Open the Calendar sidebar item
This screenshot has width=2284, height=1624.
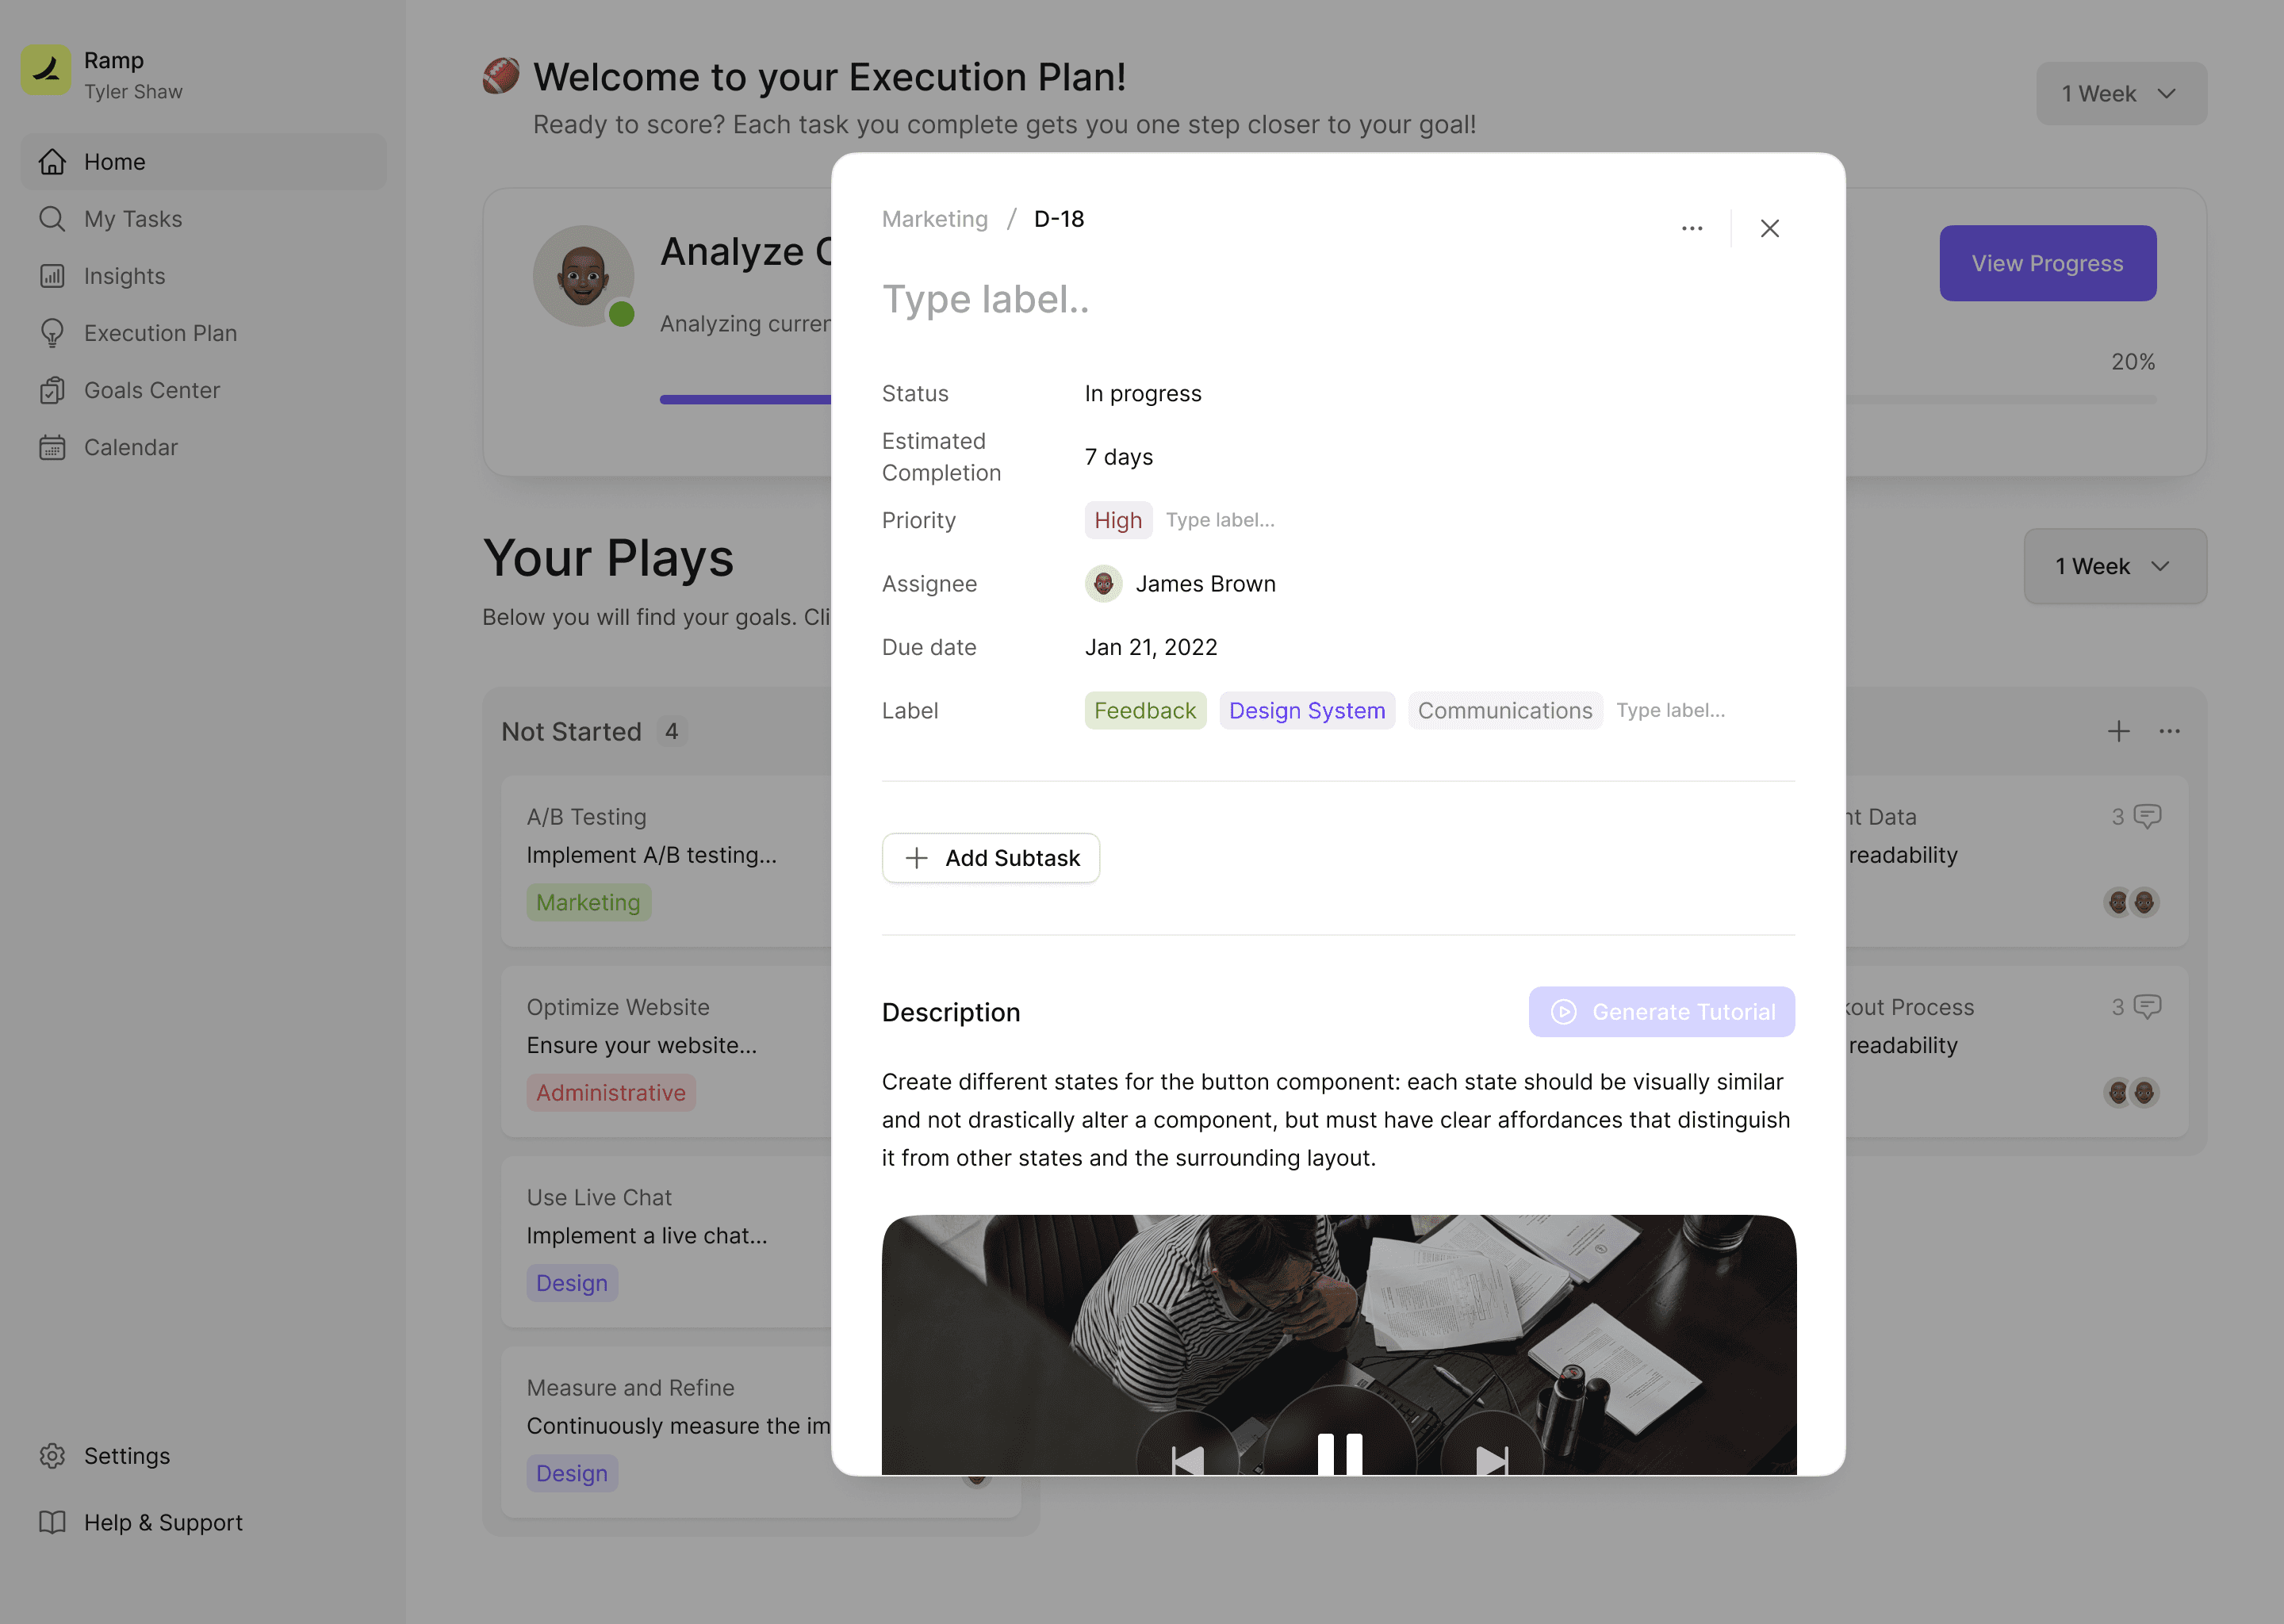130,447
